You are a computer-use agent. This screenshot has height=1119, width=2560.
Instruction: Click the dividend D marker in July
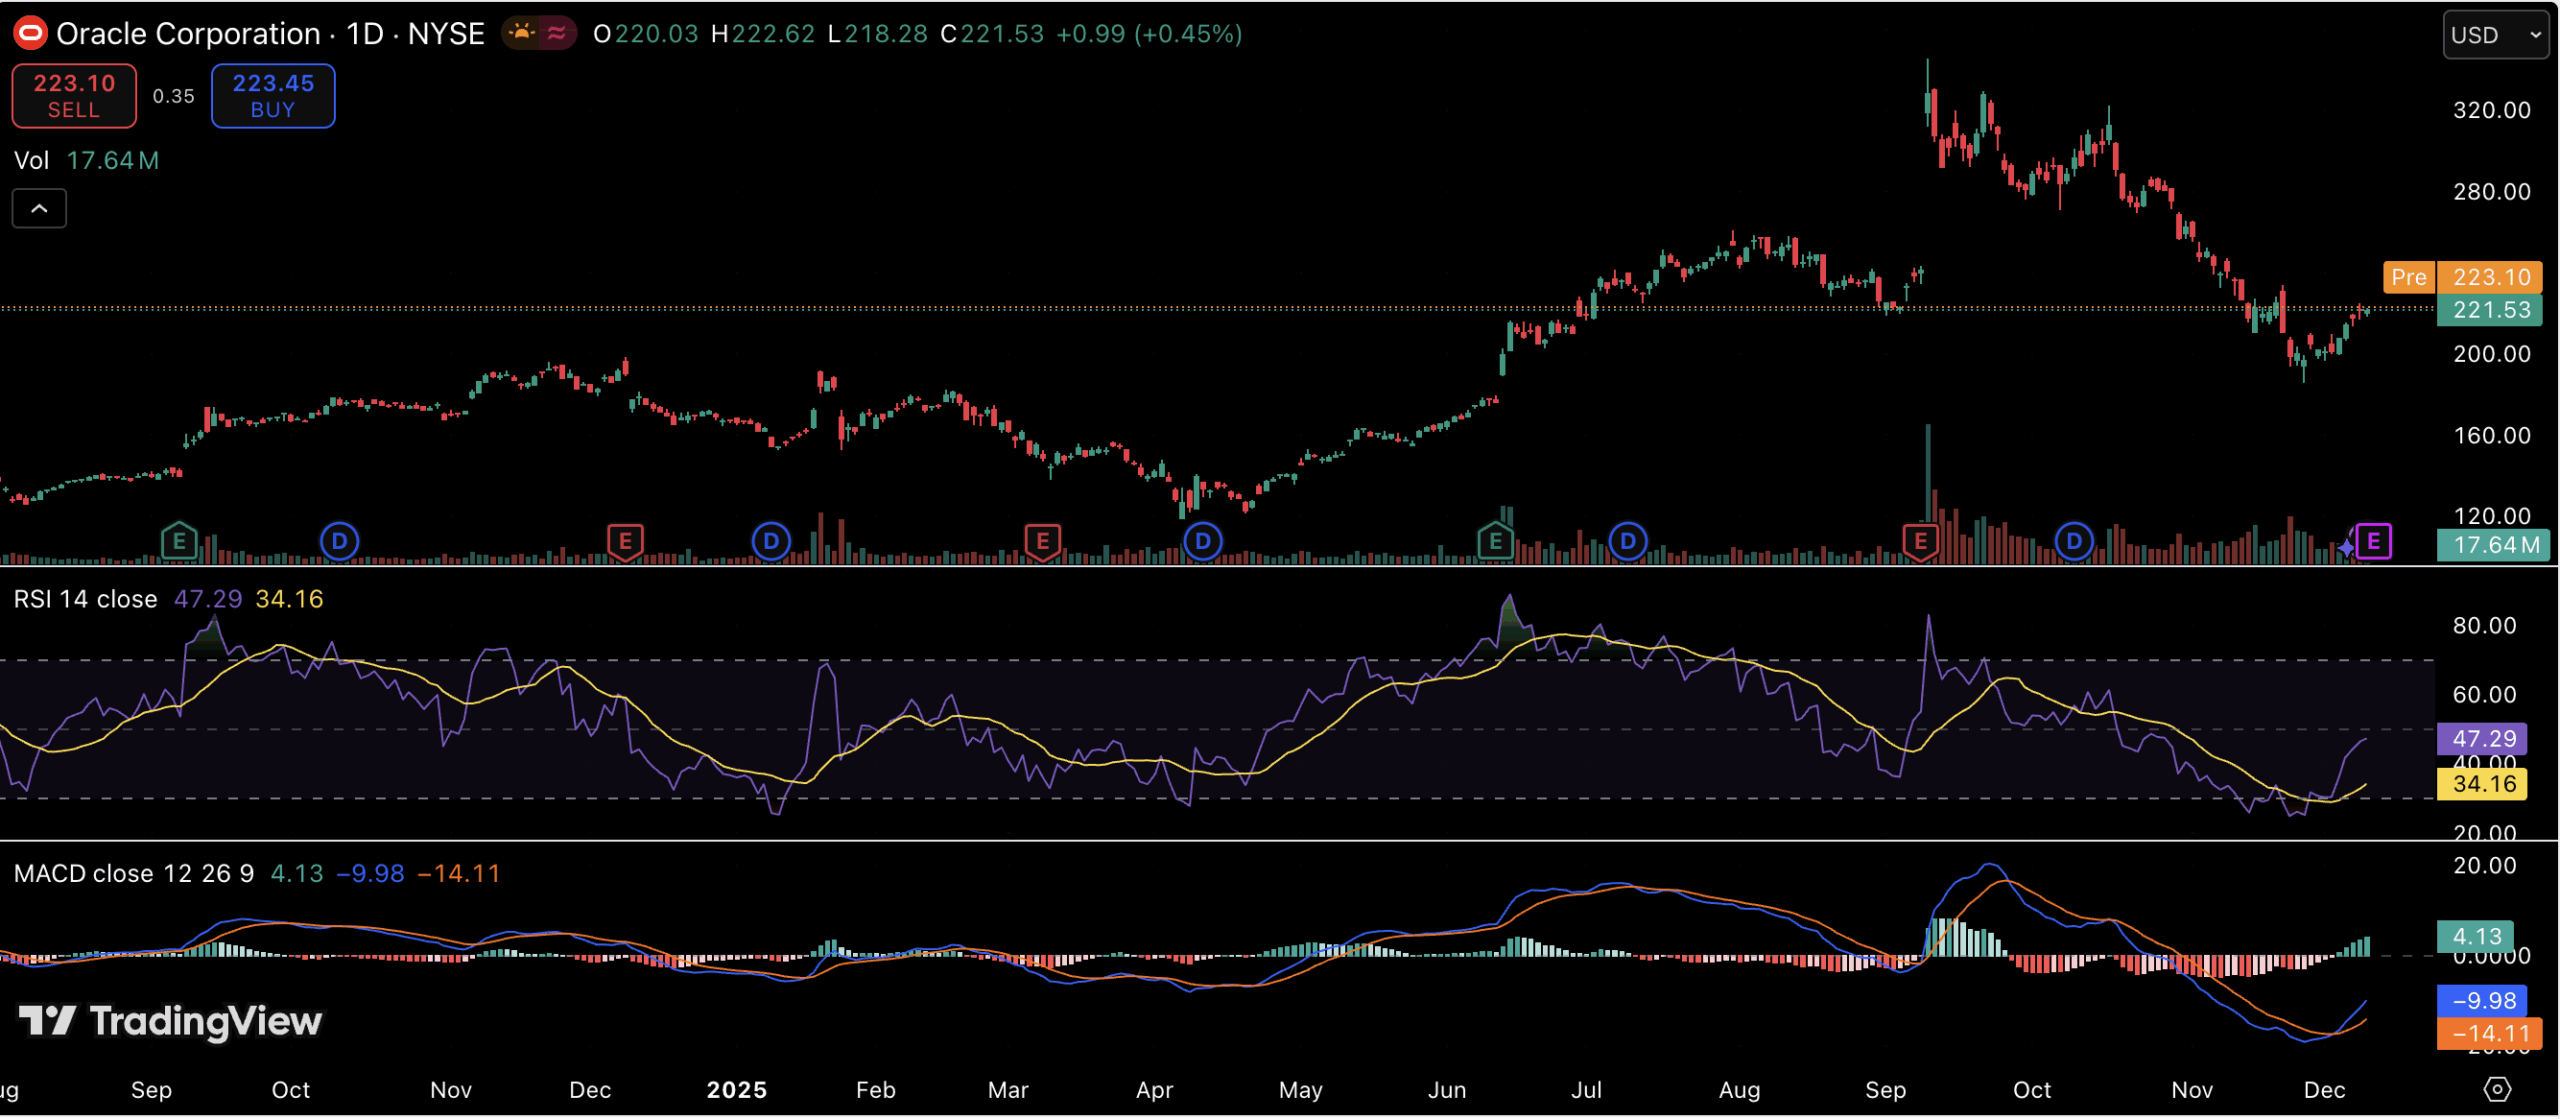pos(1627,542)
